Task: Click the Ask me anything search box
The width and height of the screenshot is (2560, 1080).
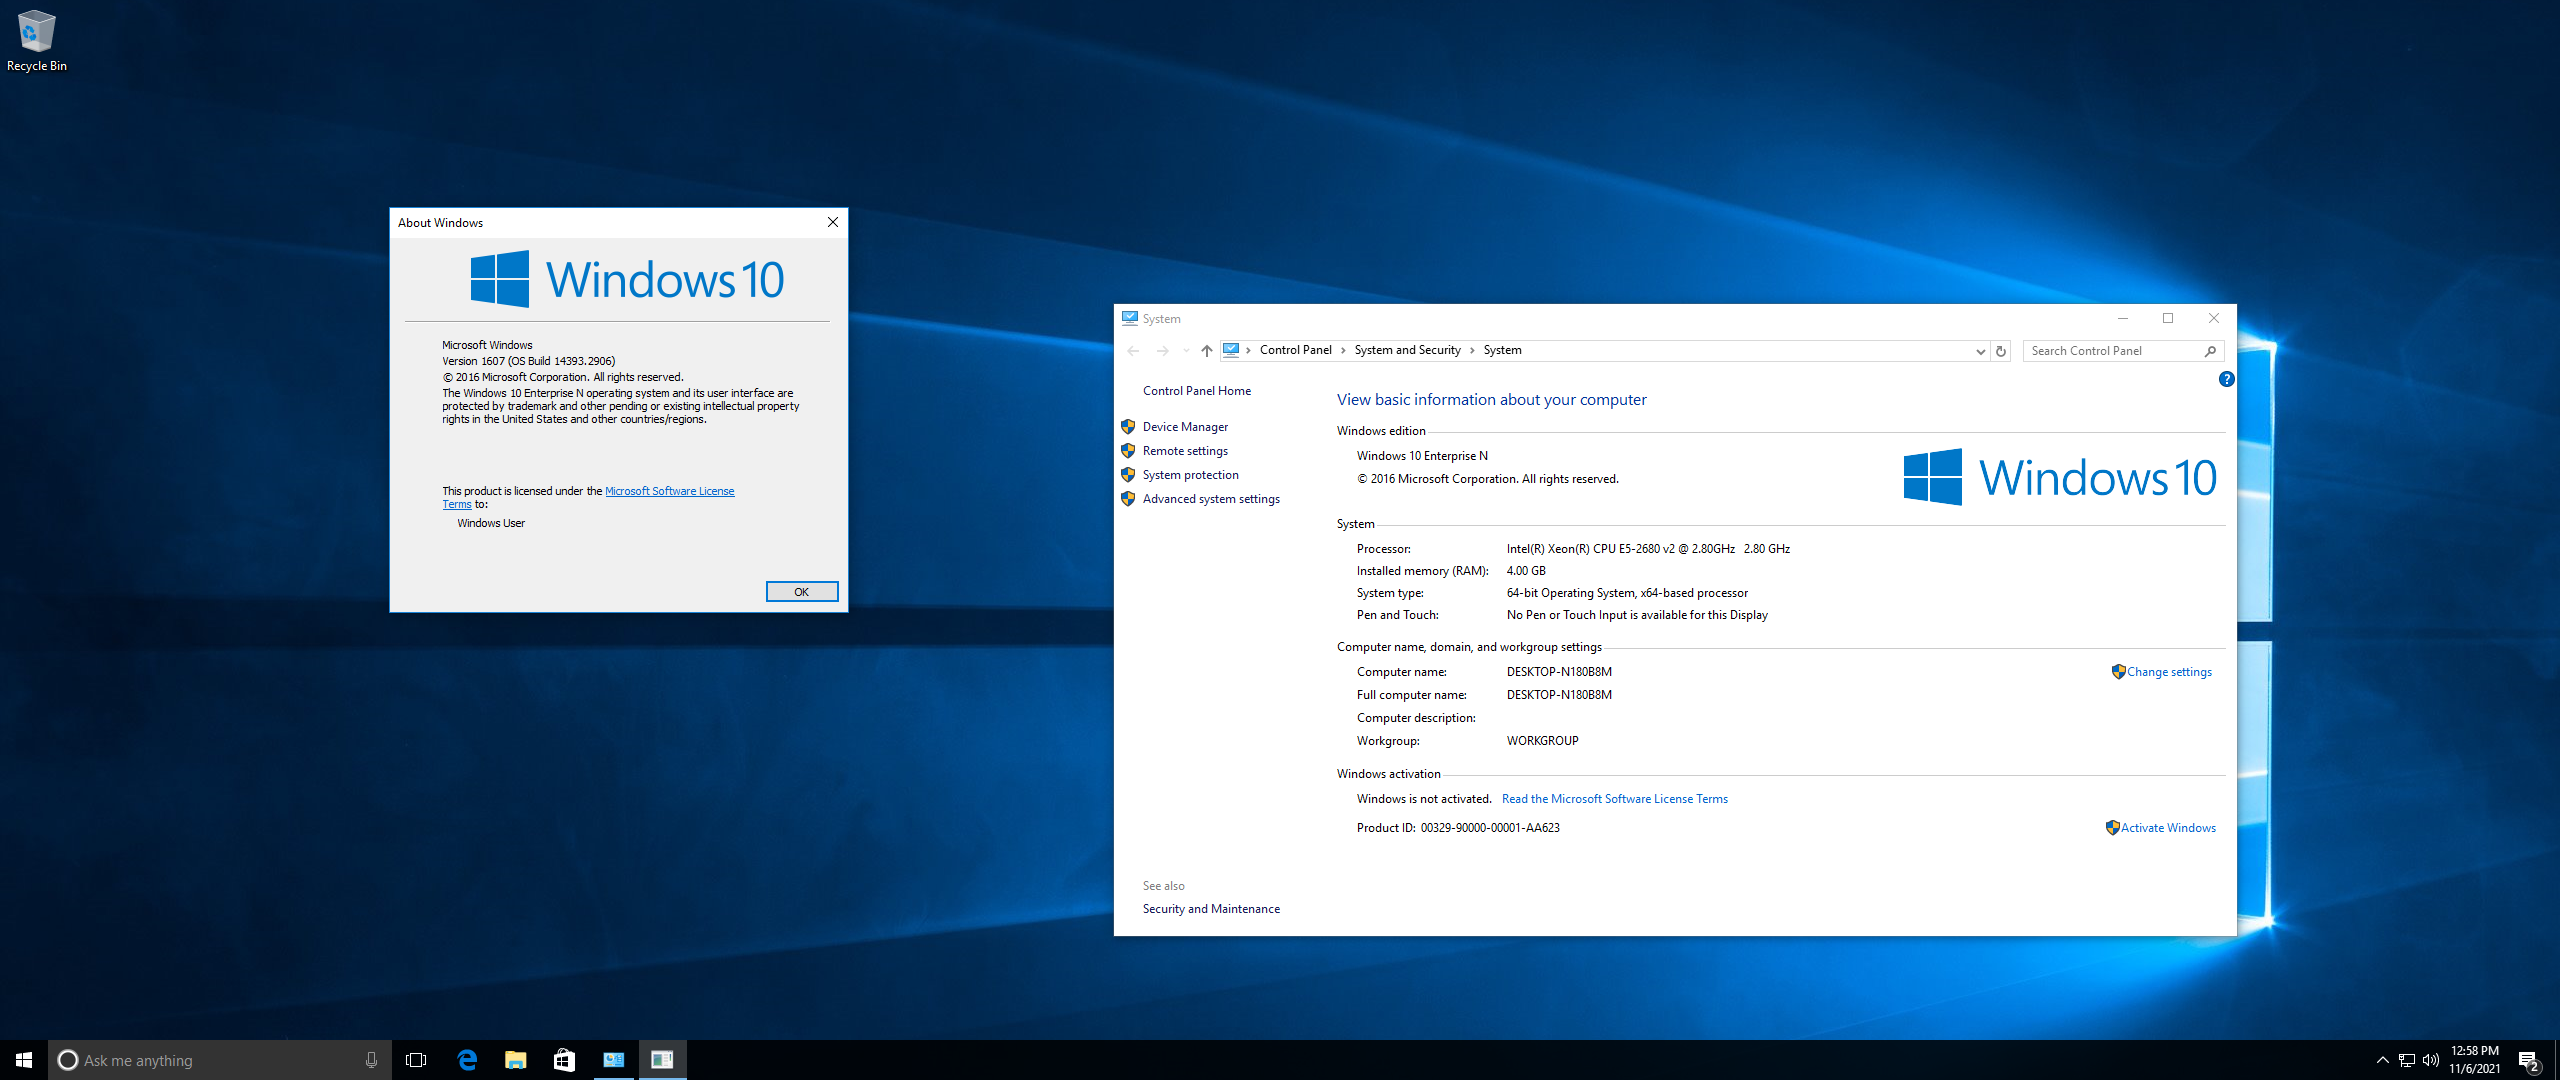Action: pos(220,1060)
